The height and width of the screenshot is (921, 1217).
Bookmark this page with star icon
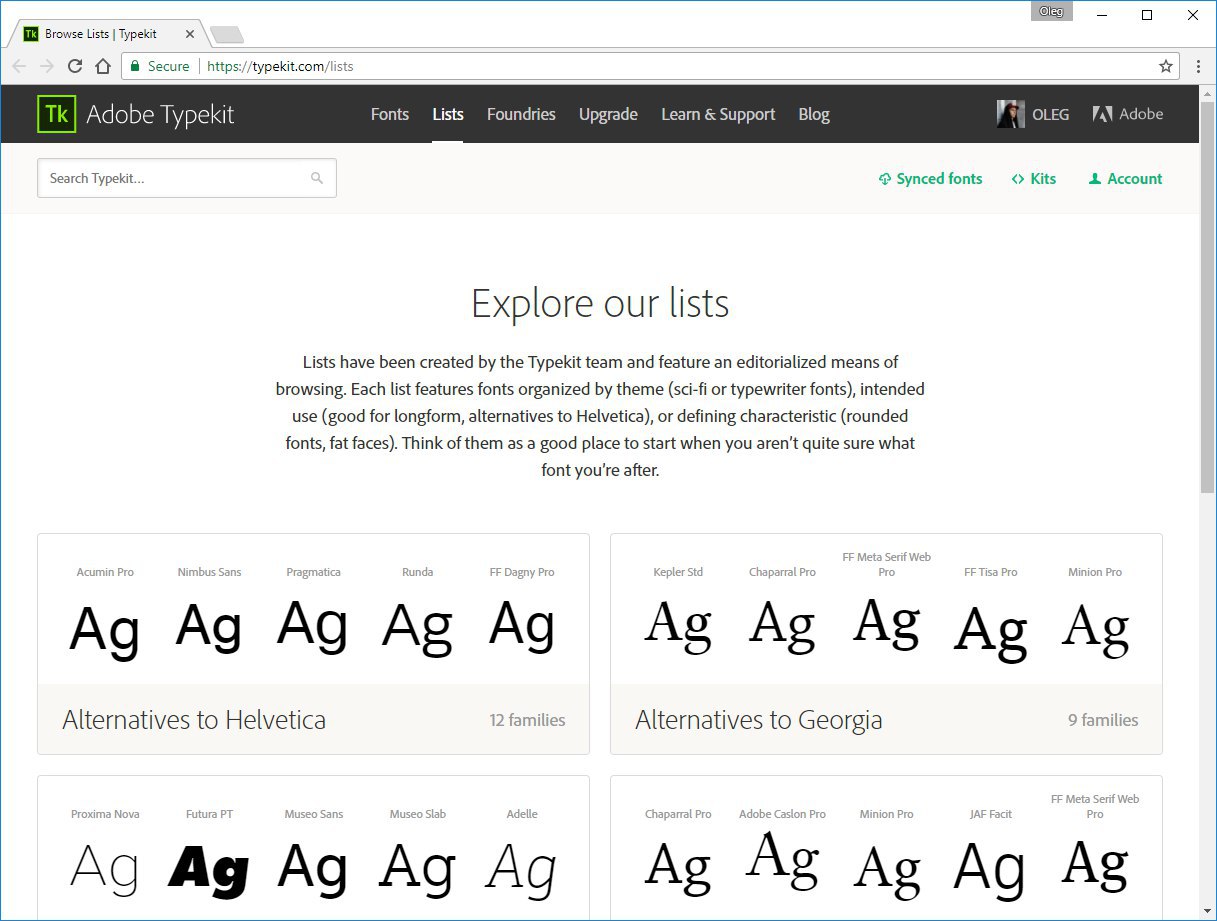click(1166, 66)
